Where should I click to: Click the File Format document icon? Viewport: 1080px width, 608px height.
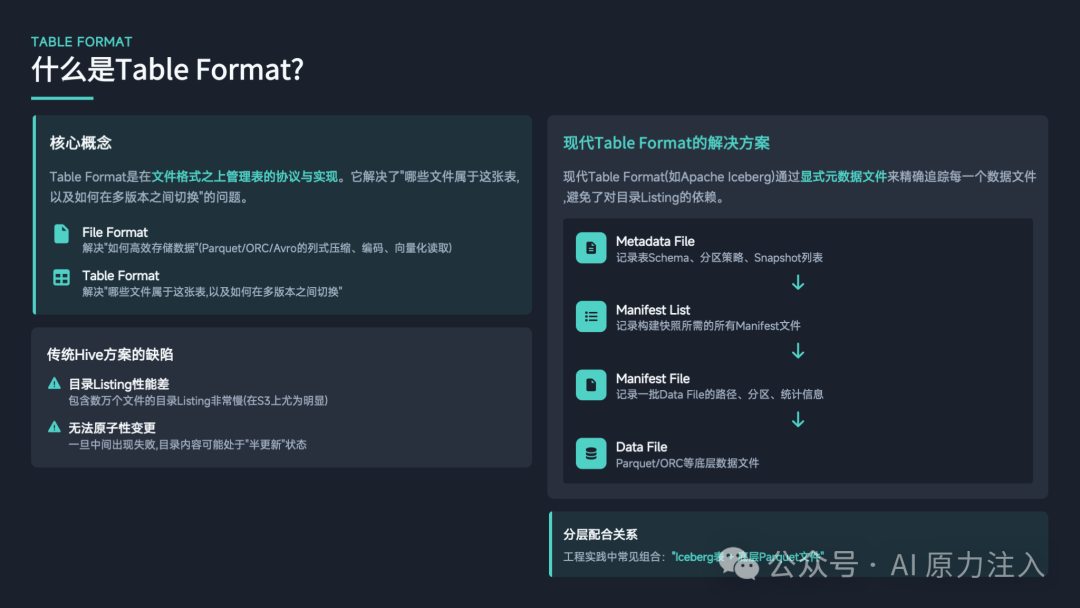[x=61, y=234]
